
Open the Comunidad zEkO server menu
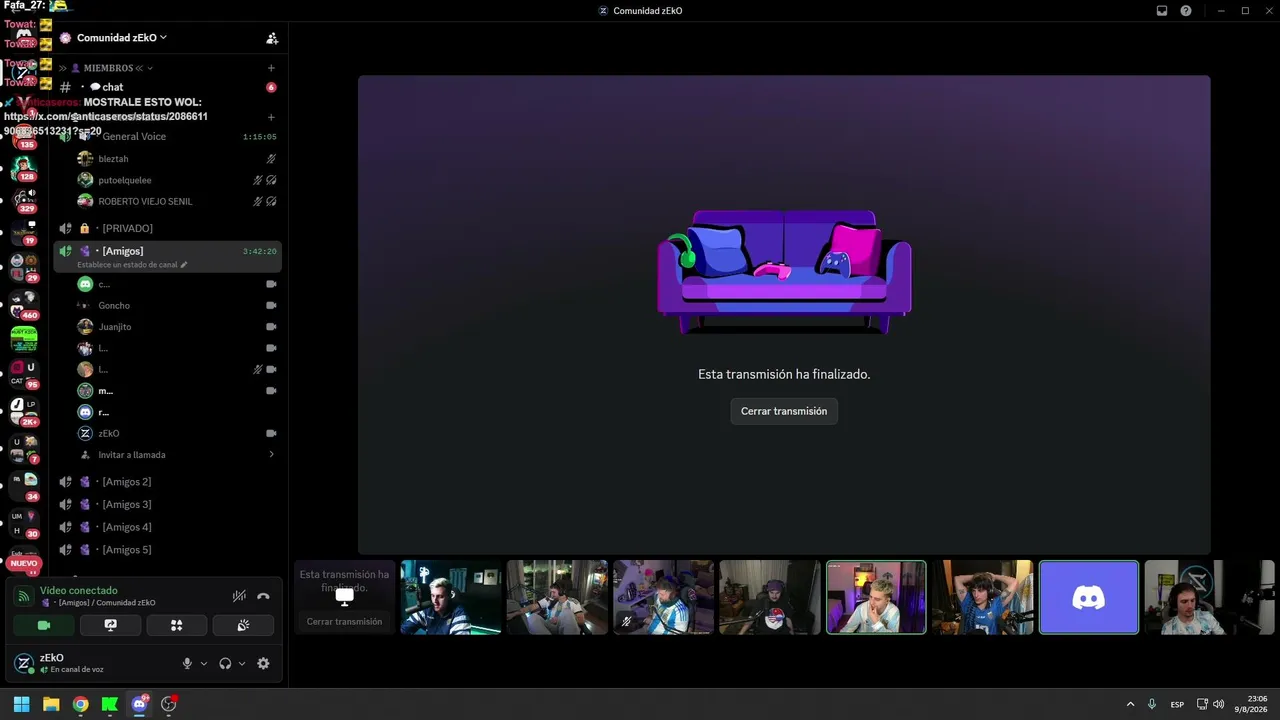tap(121, 38)
